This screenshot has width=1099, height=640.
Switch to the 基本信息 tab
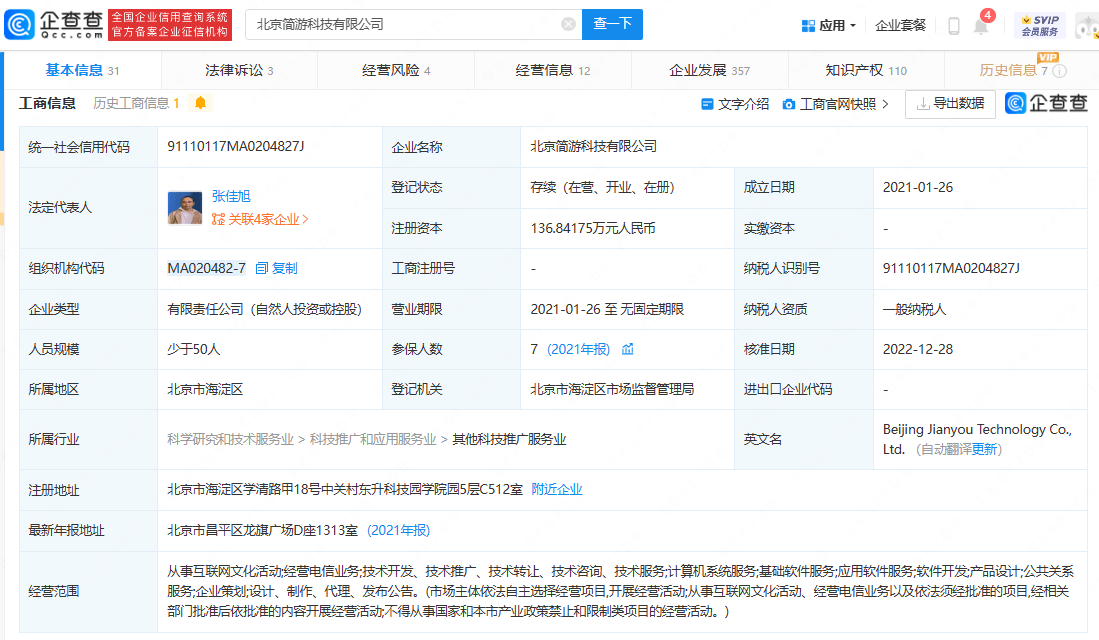82,70
